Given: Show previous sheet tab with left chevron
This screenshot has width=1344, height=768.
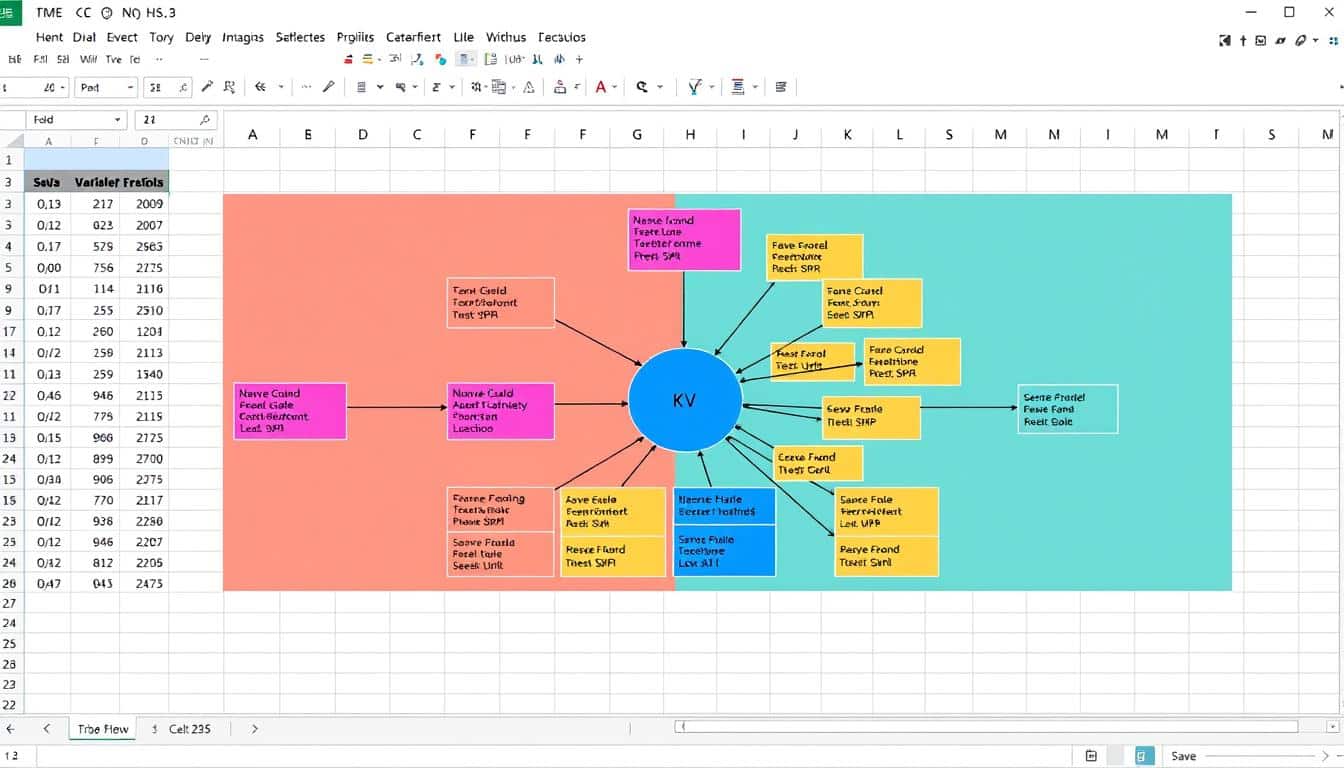Looking at the screenshot, I should click(x=46, y=729).
